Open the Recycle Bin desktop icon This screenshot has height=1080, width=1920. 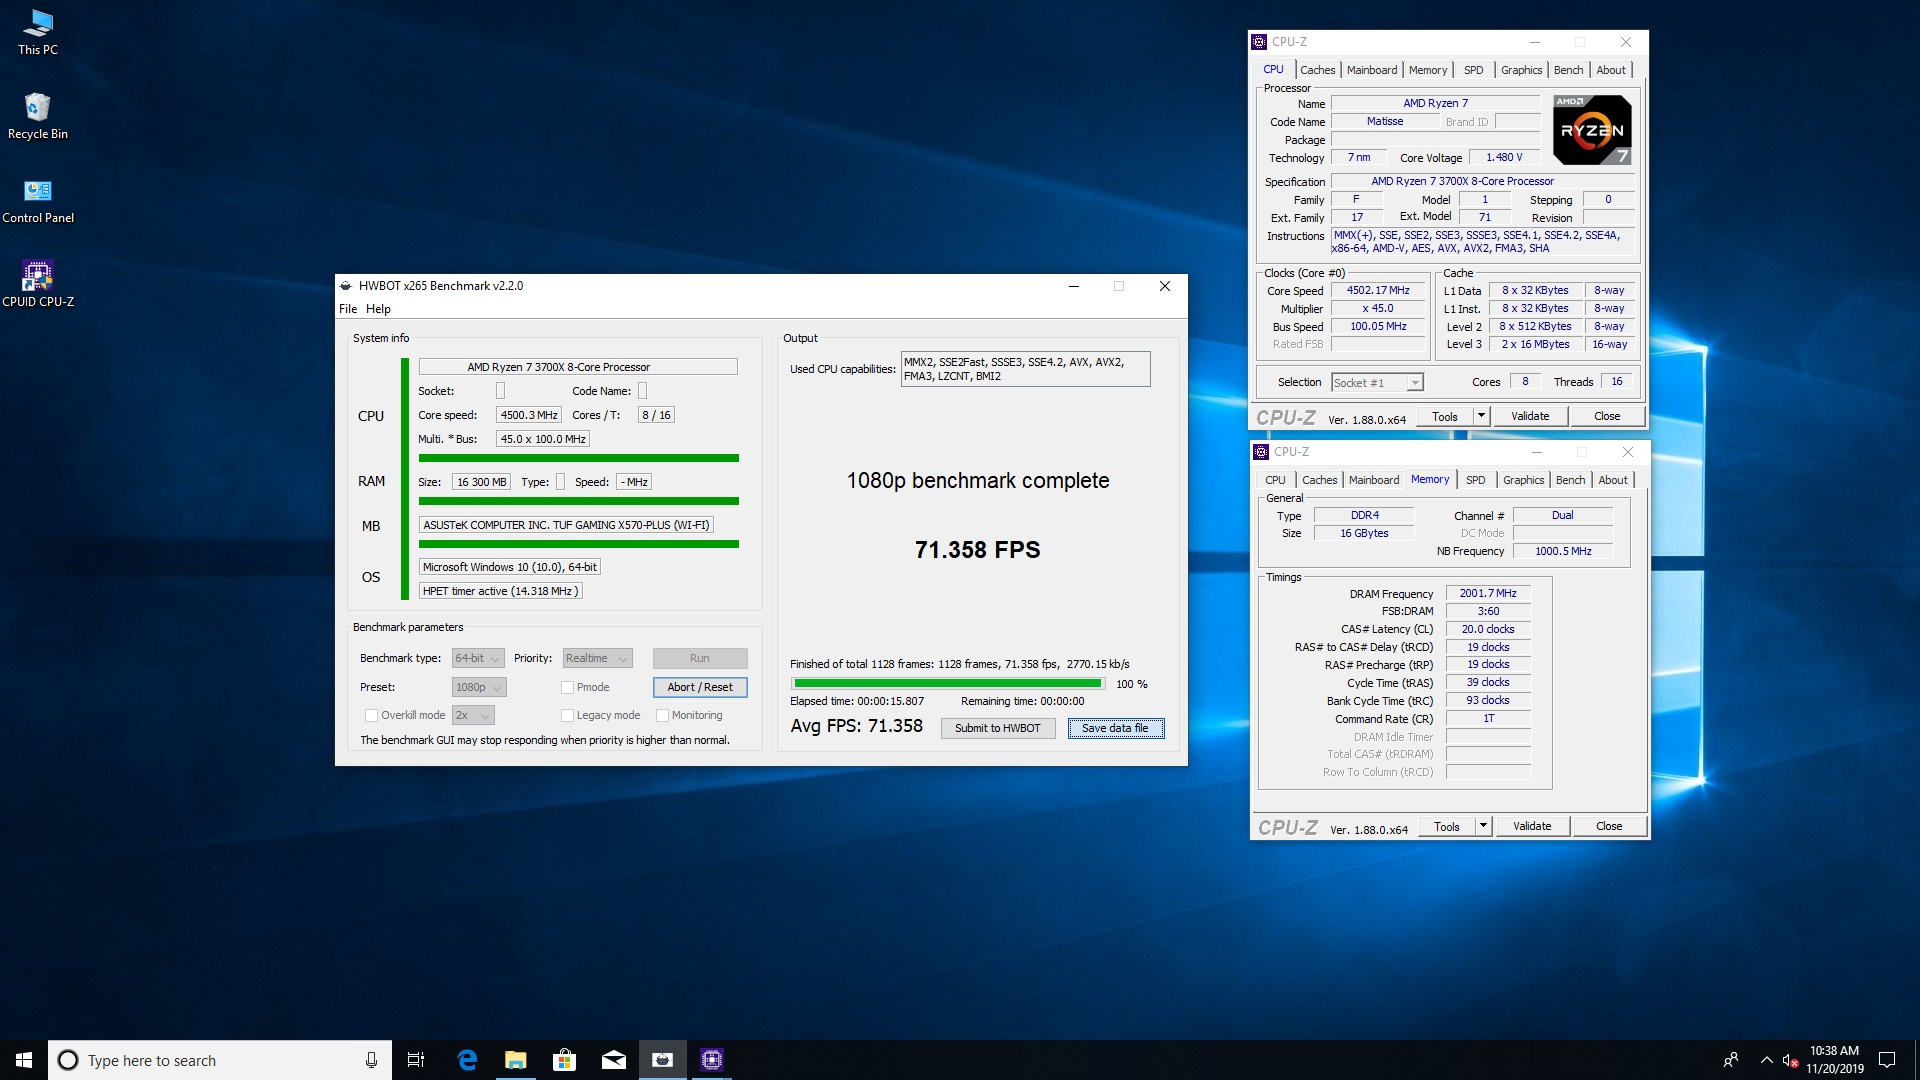tap(38, 116)
